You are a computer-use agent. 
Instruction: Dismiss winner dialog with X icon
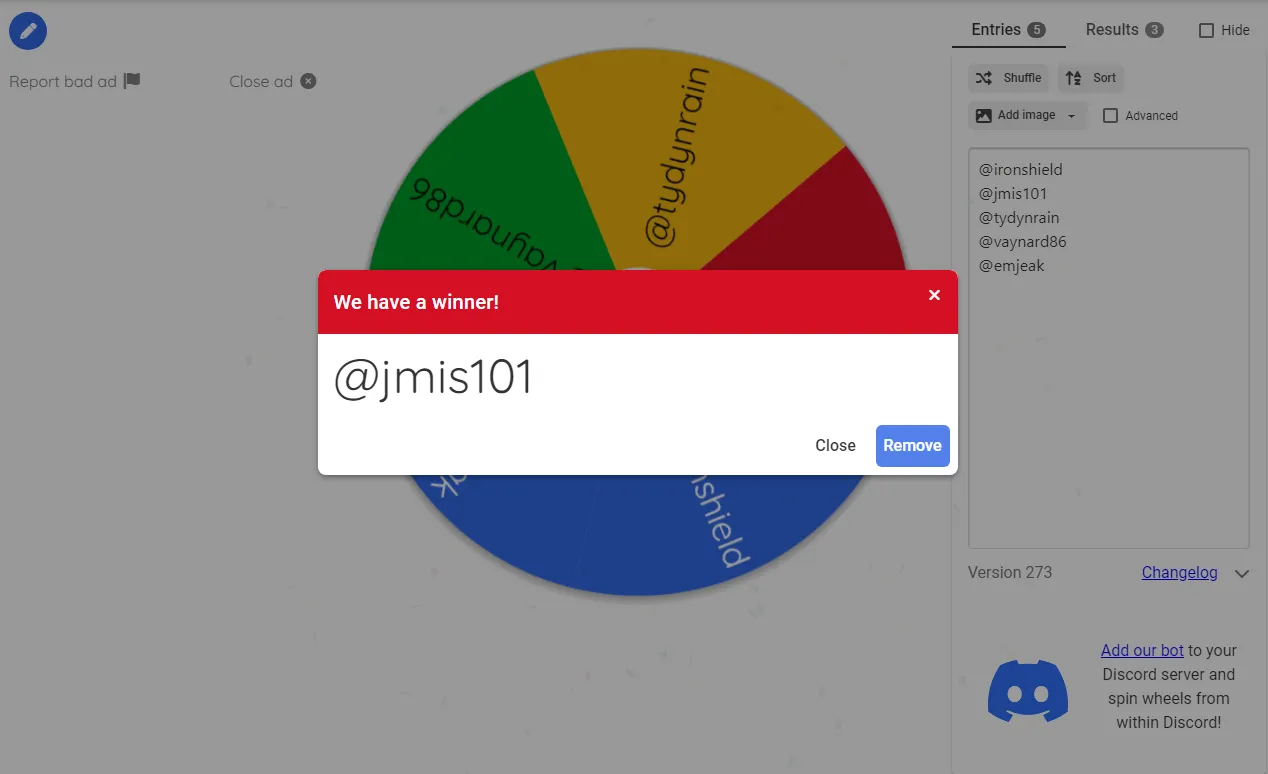pos(934,295)
